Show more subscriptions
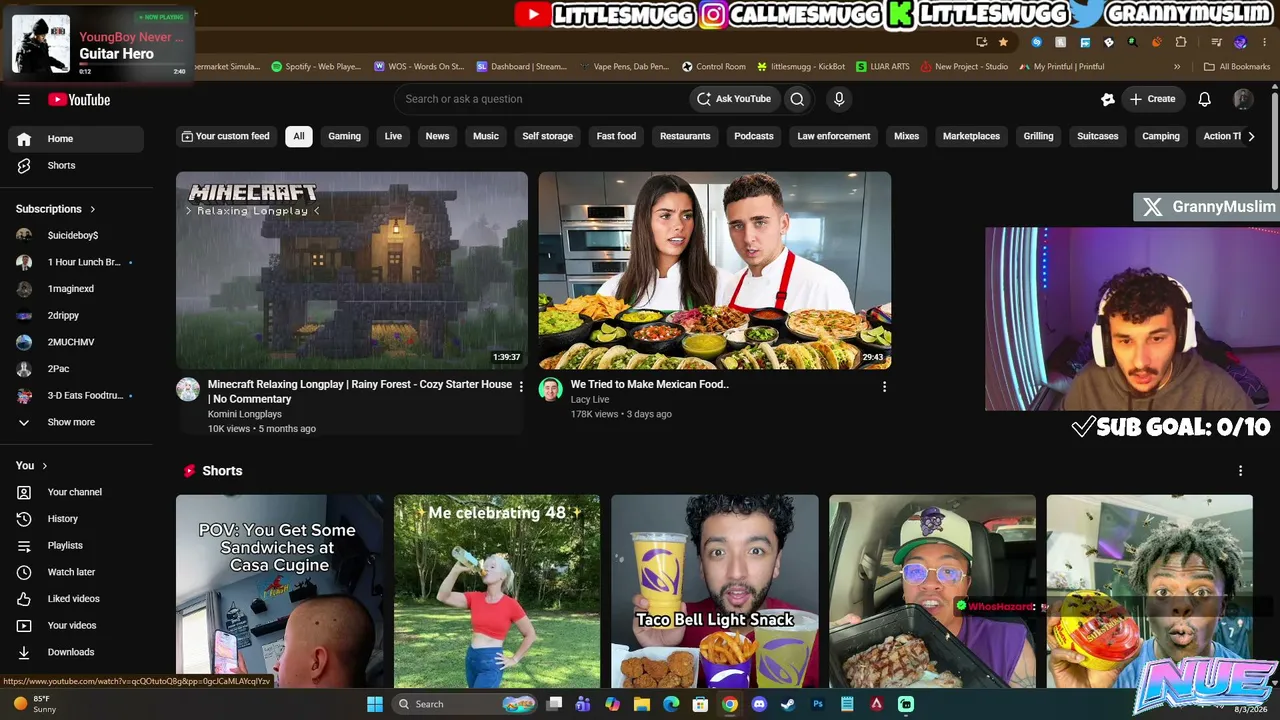 [76, 422]
